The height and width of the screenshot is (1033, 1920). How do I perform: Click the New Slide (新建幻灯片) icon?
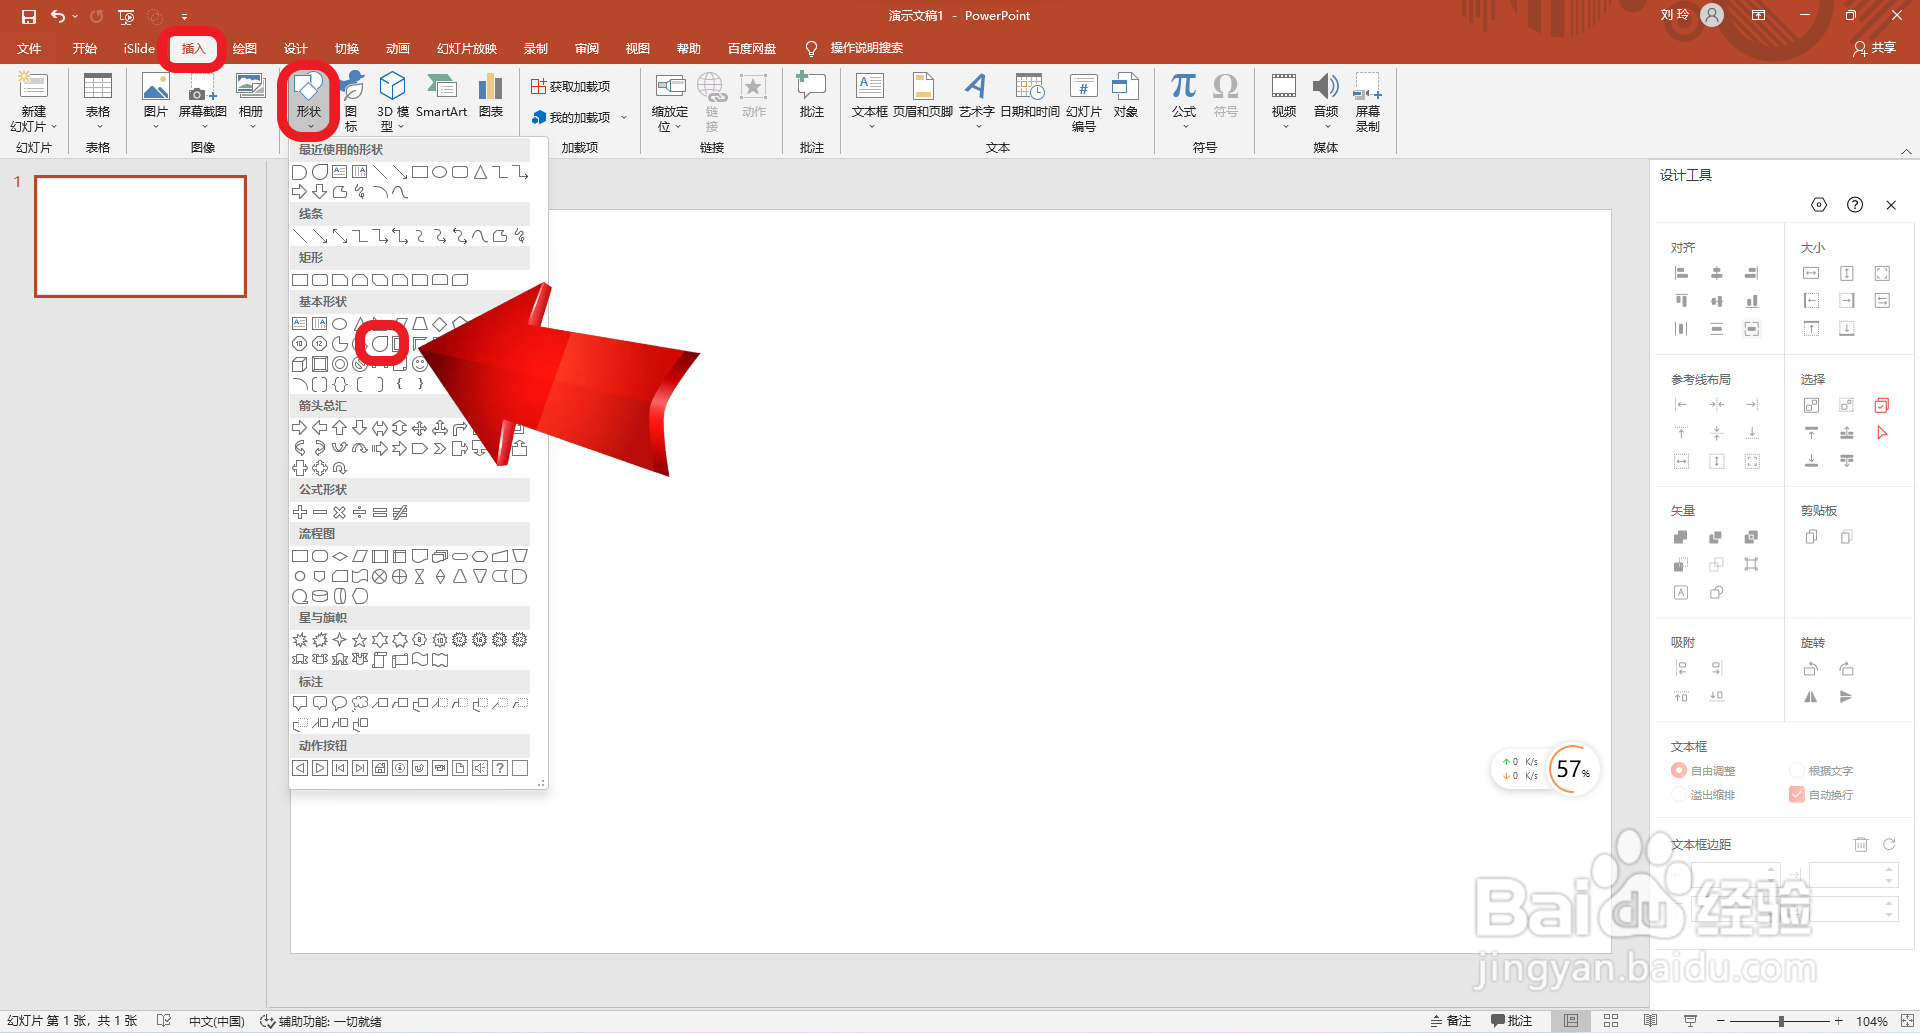click(x=33, y=88)
